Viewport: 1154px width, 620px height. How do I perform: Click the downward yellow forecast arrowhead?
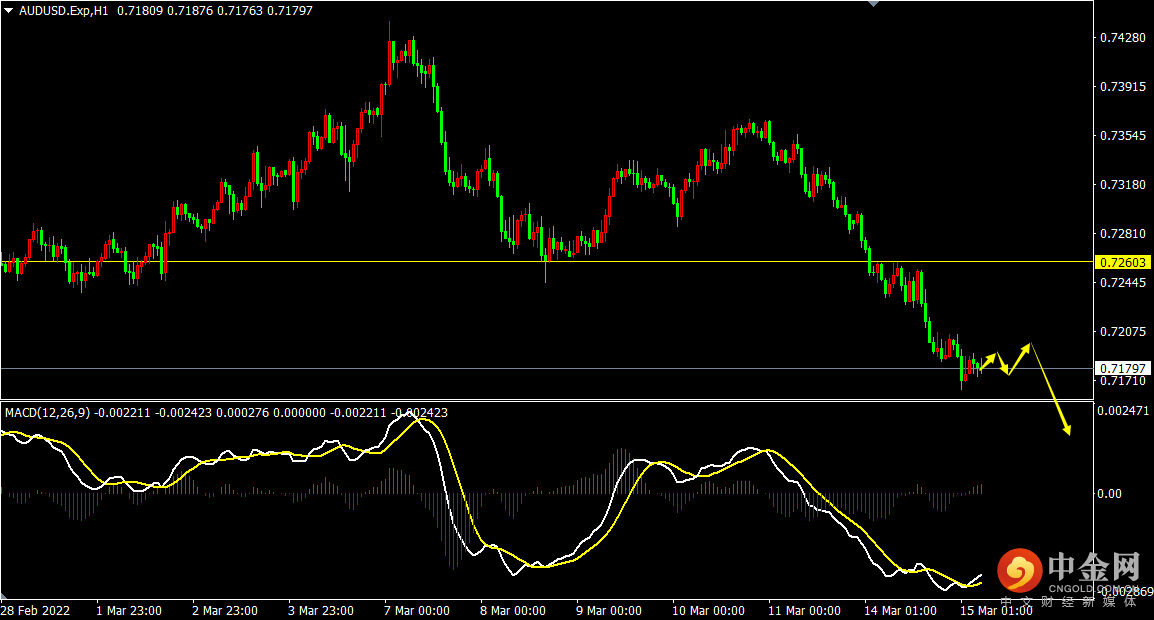tap(1066, 429)
